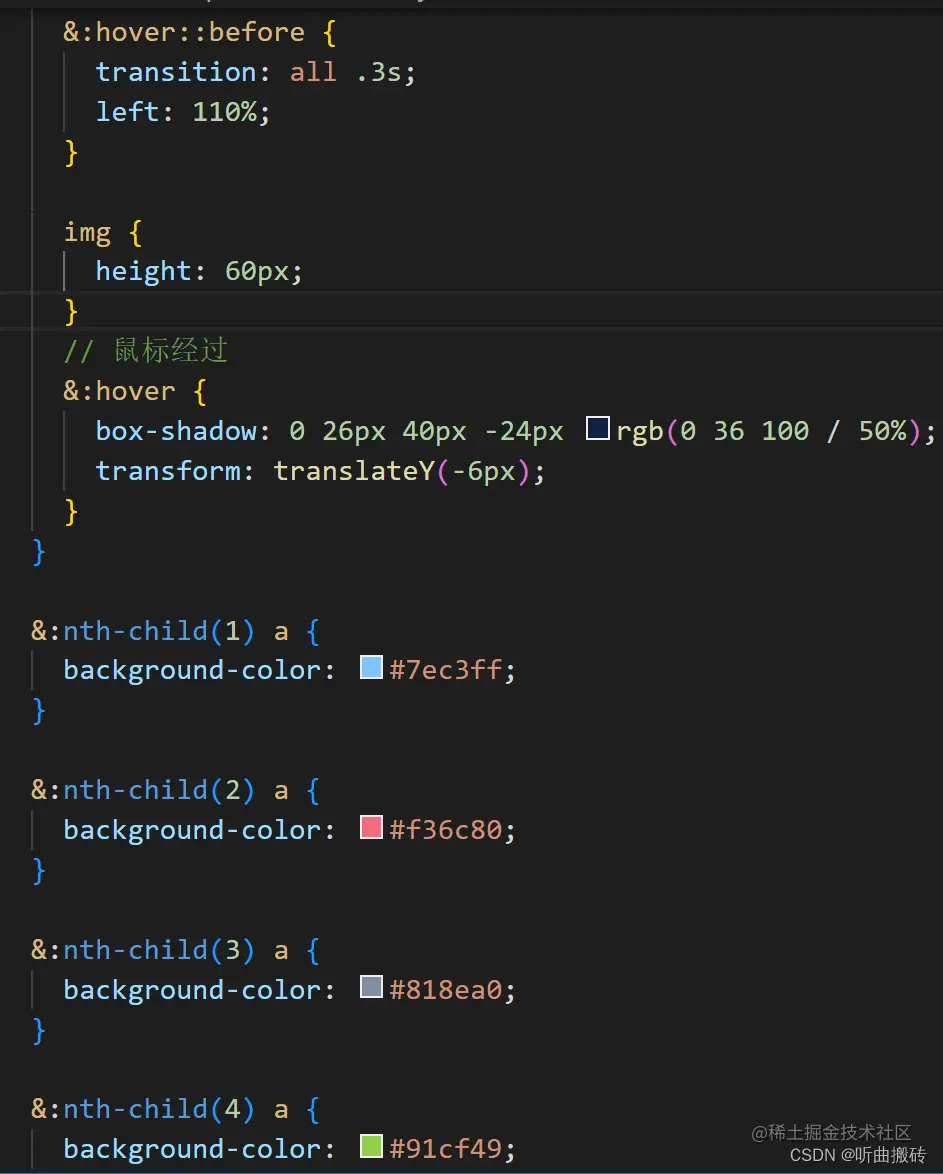Click the 'rgb' function name

[640, 431]
